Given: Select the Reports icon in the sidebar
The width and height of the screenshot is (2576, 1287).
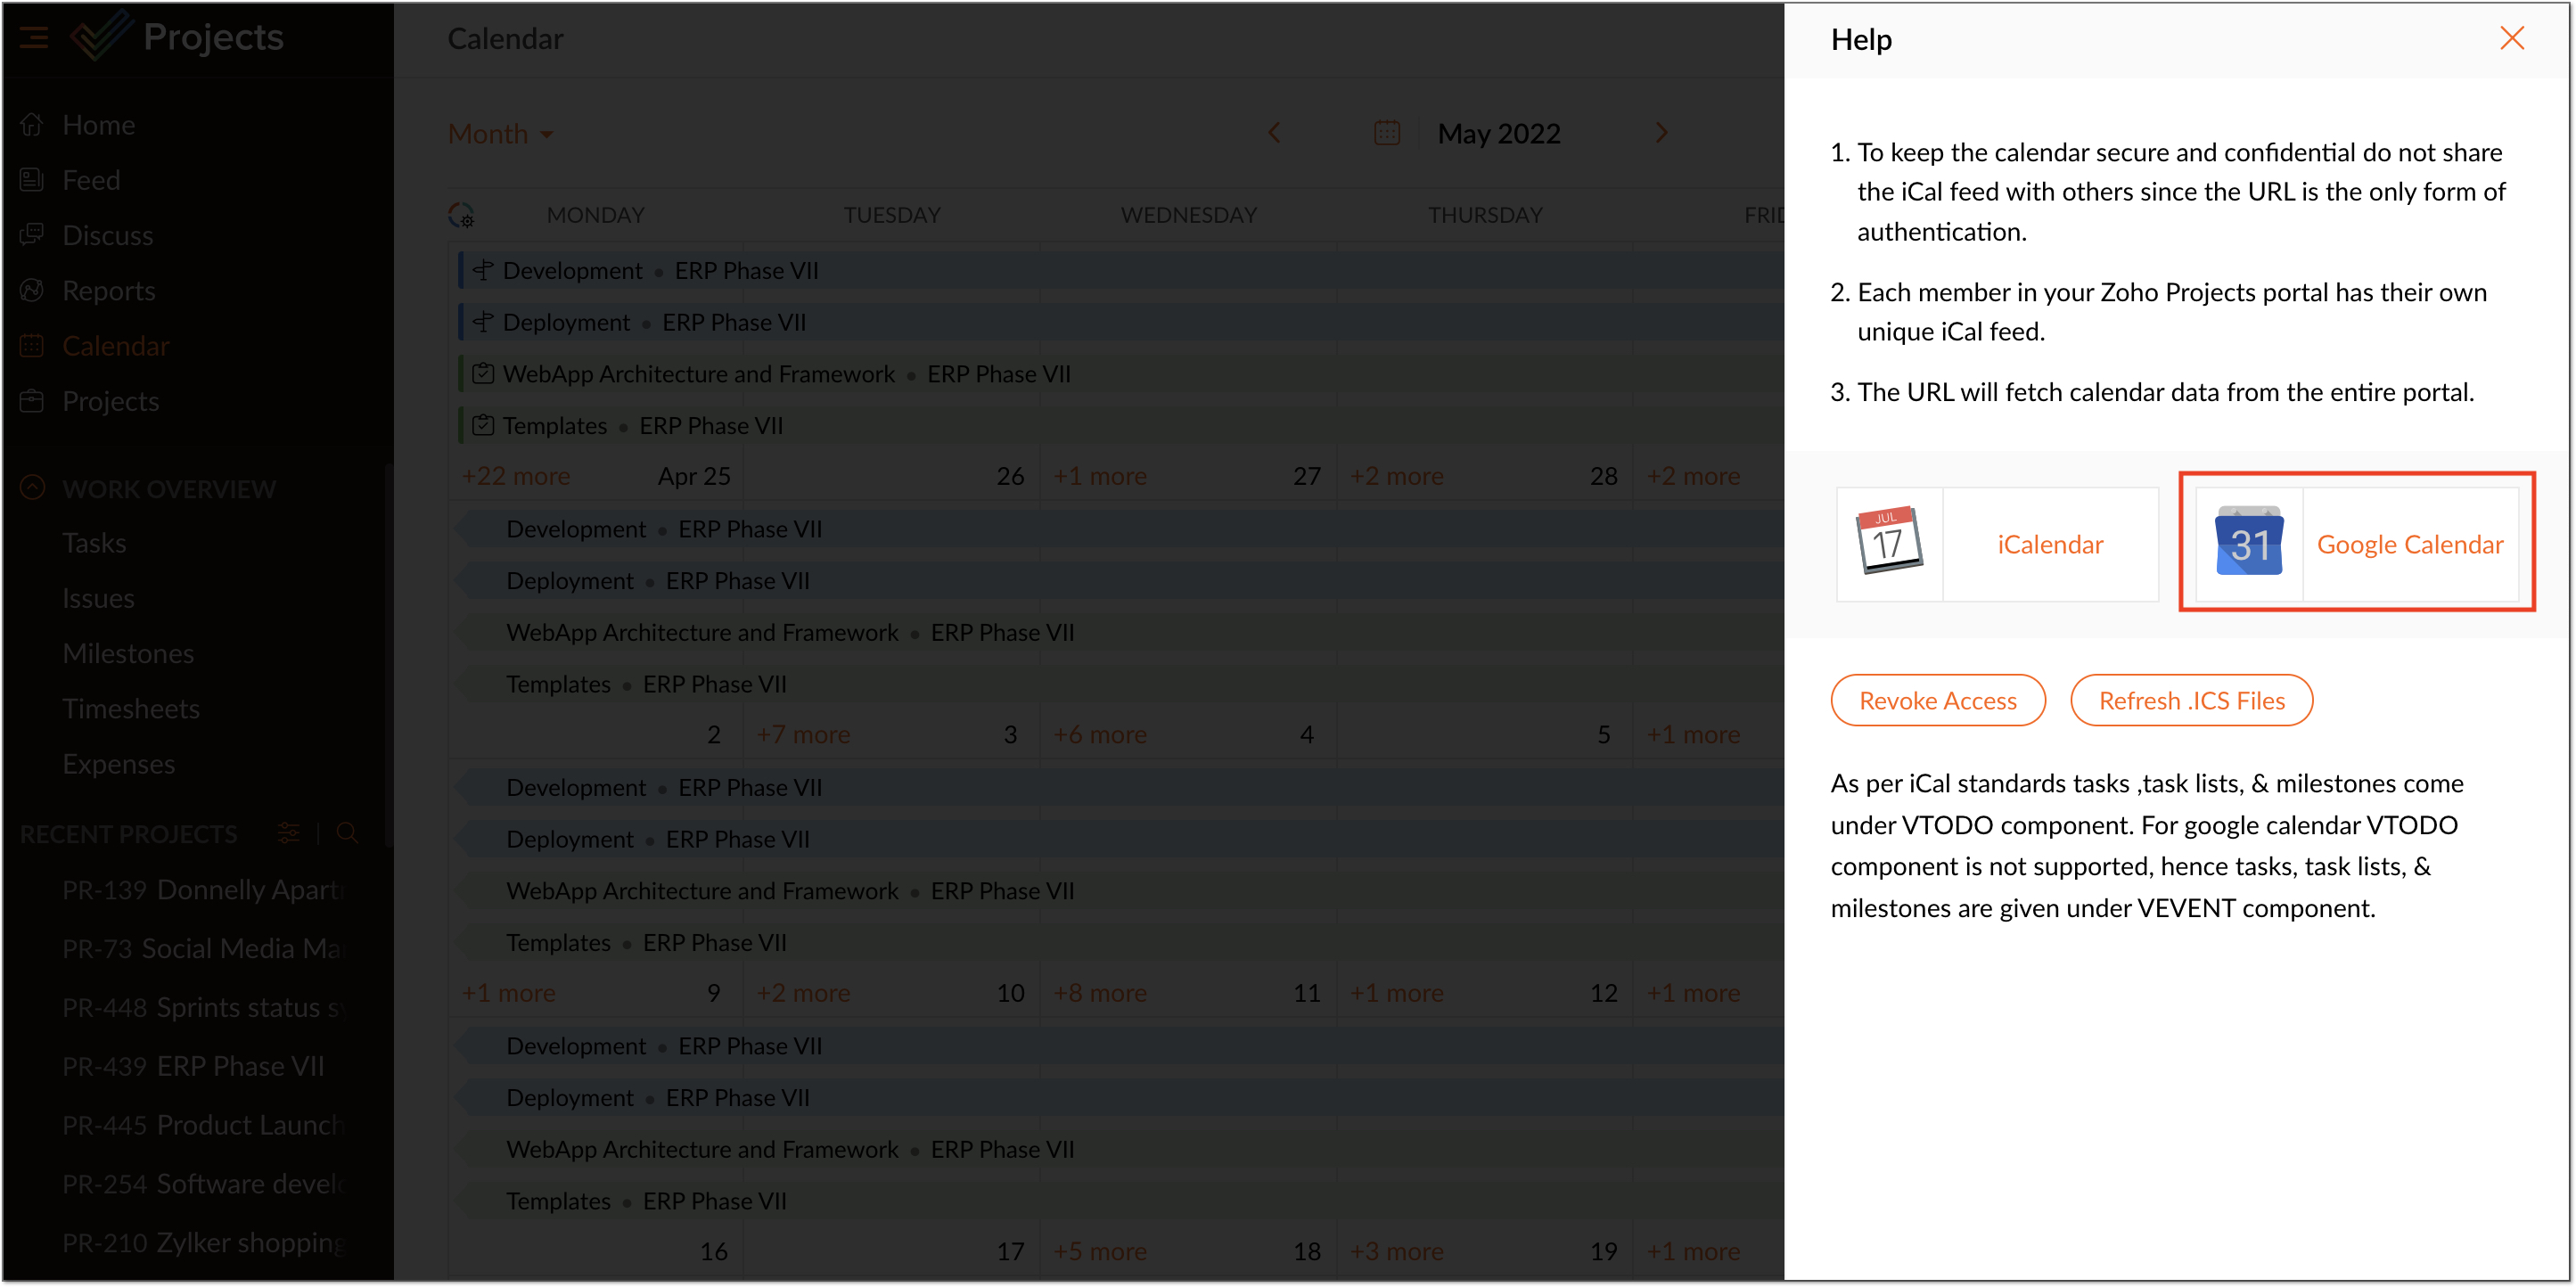Looking at the screenshot, I should 33,290.
